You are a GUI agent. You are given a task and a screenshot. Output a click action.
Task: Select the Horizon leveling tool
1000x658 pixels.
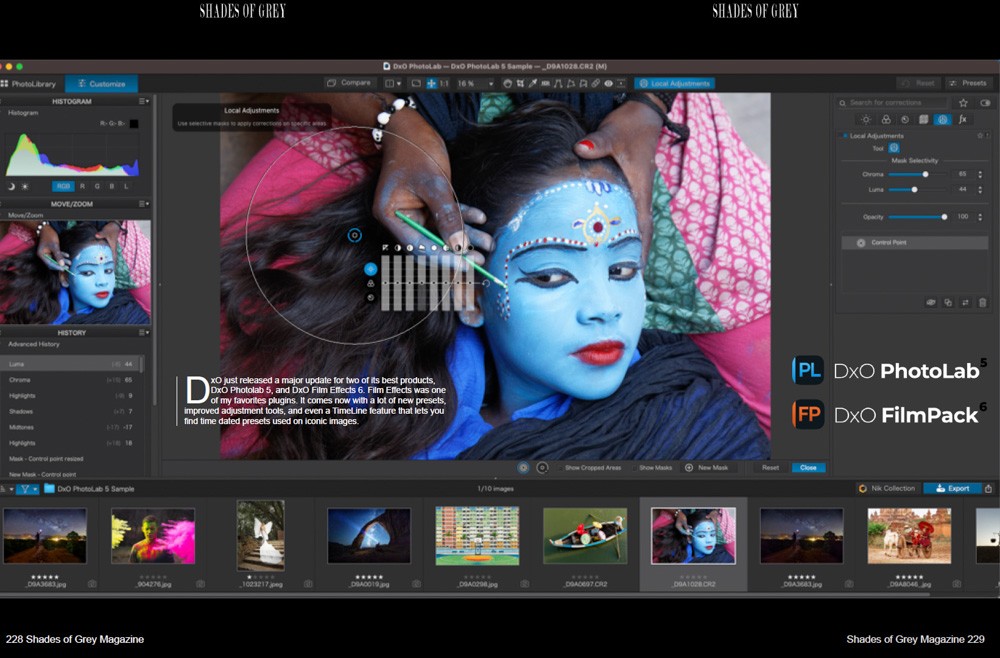click(545, 84)
